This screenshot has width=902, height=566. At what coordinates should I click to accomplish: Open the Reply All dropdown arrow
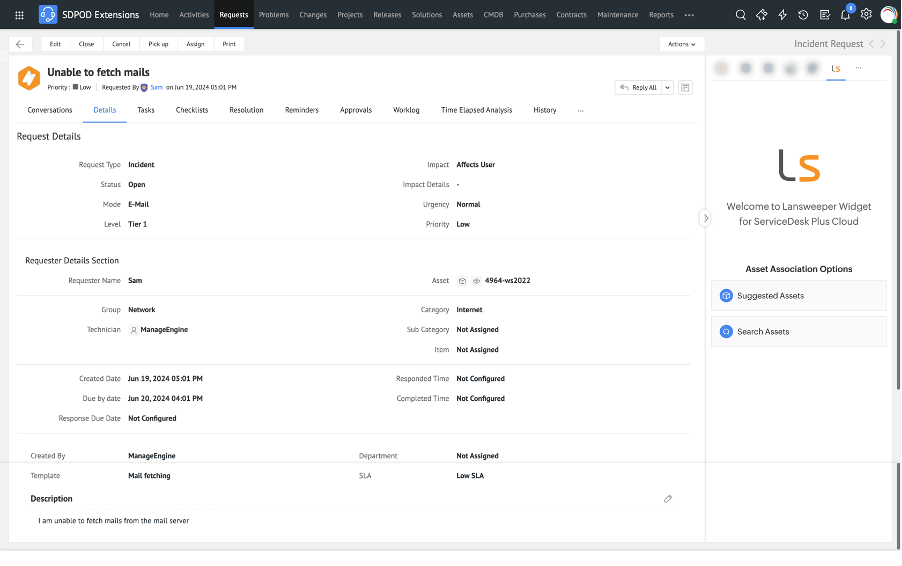(x=667, y=88)
